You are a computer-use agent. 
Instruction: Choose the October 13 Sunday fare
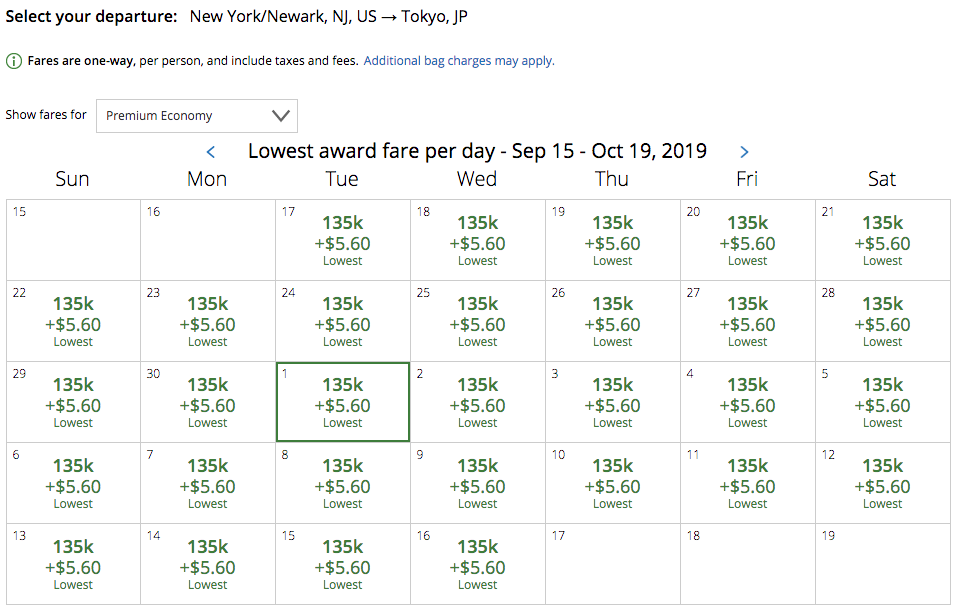pyautogui.click(x=73, y=564)
